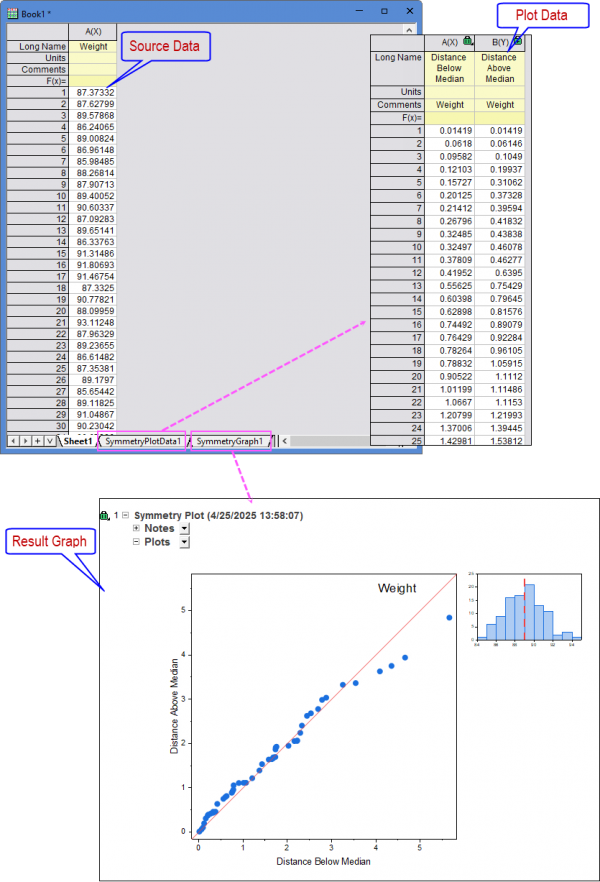Click scroll up arrow in Book1 worksheet
The width and height of the screenshot is (600, 882).
(409, 30)
